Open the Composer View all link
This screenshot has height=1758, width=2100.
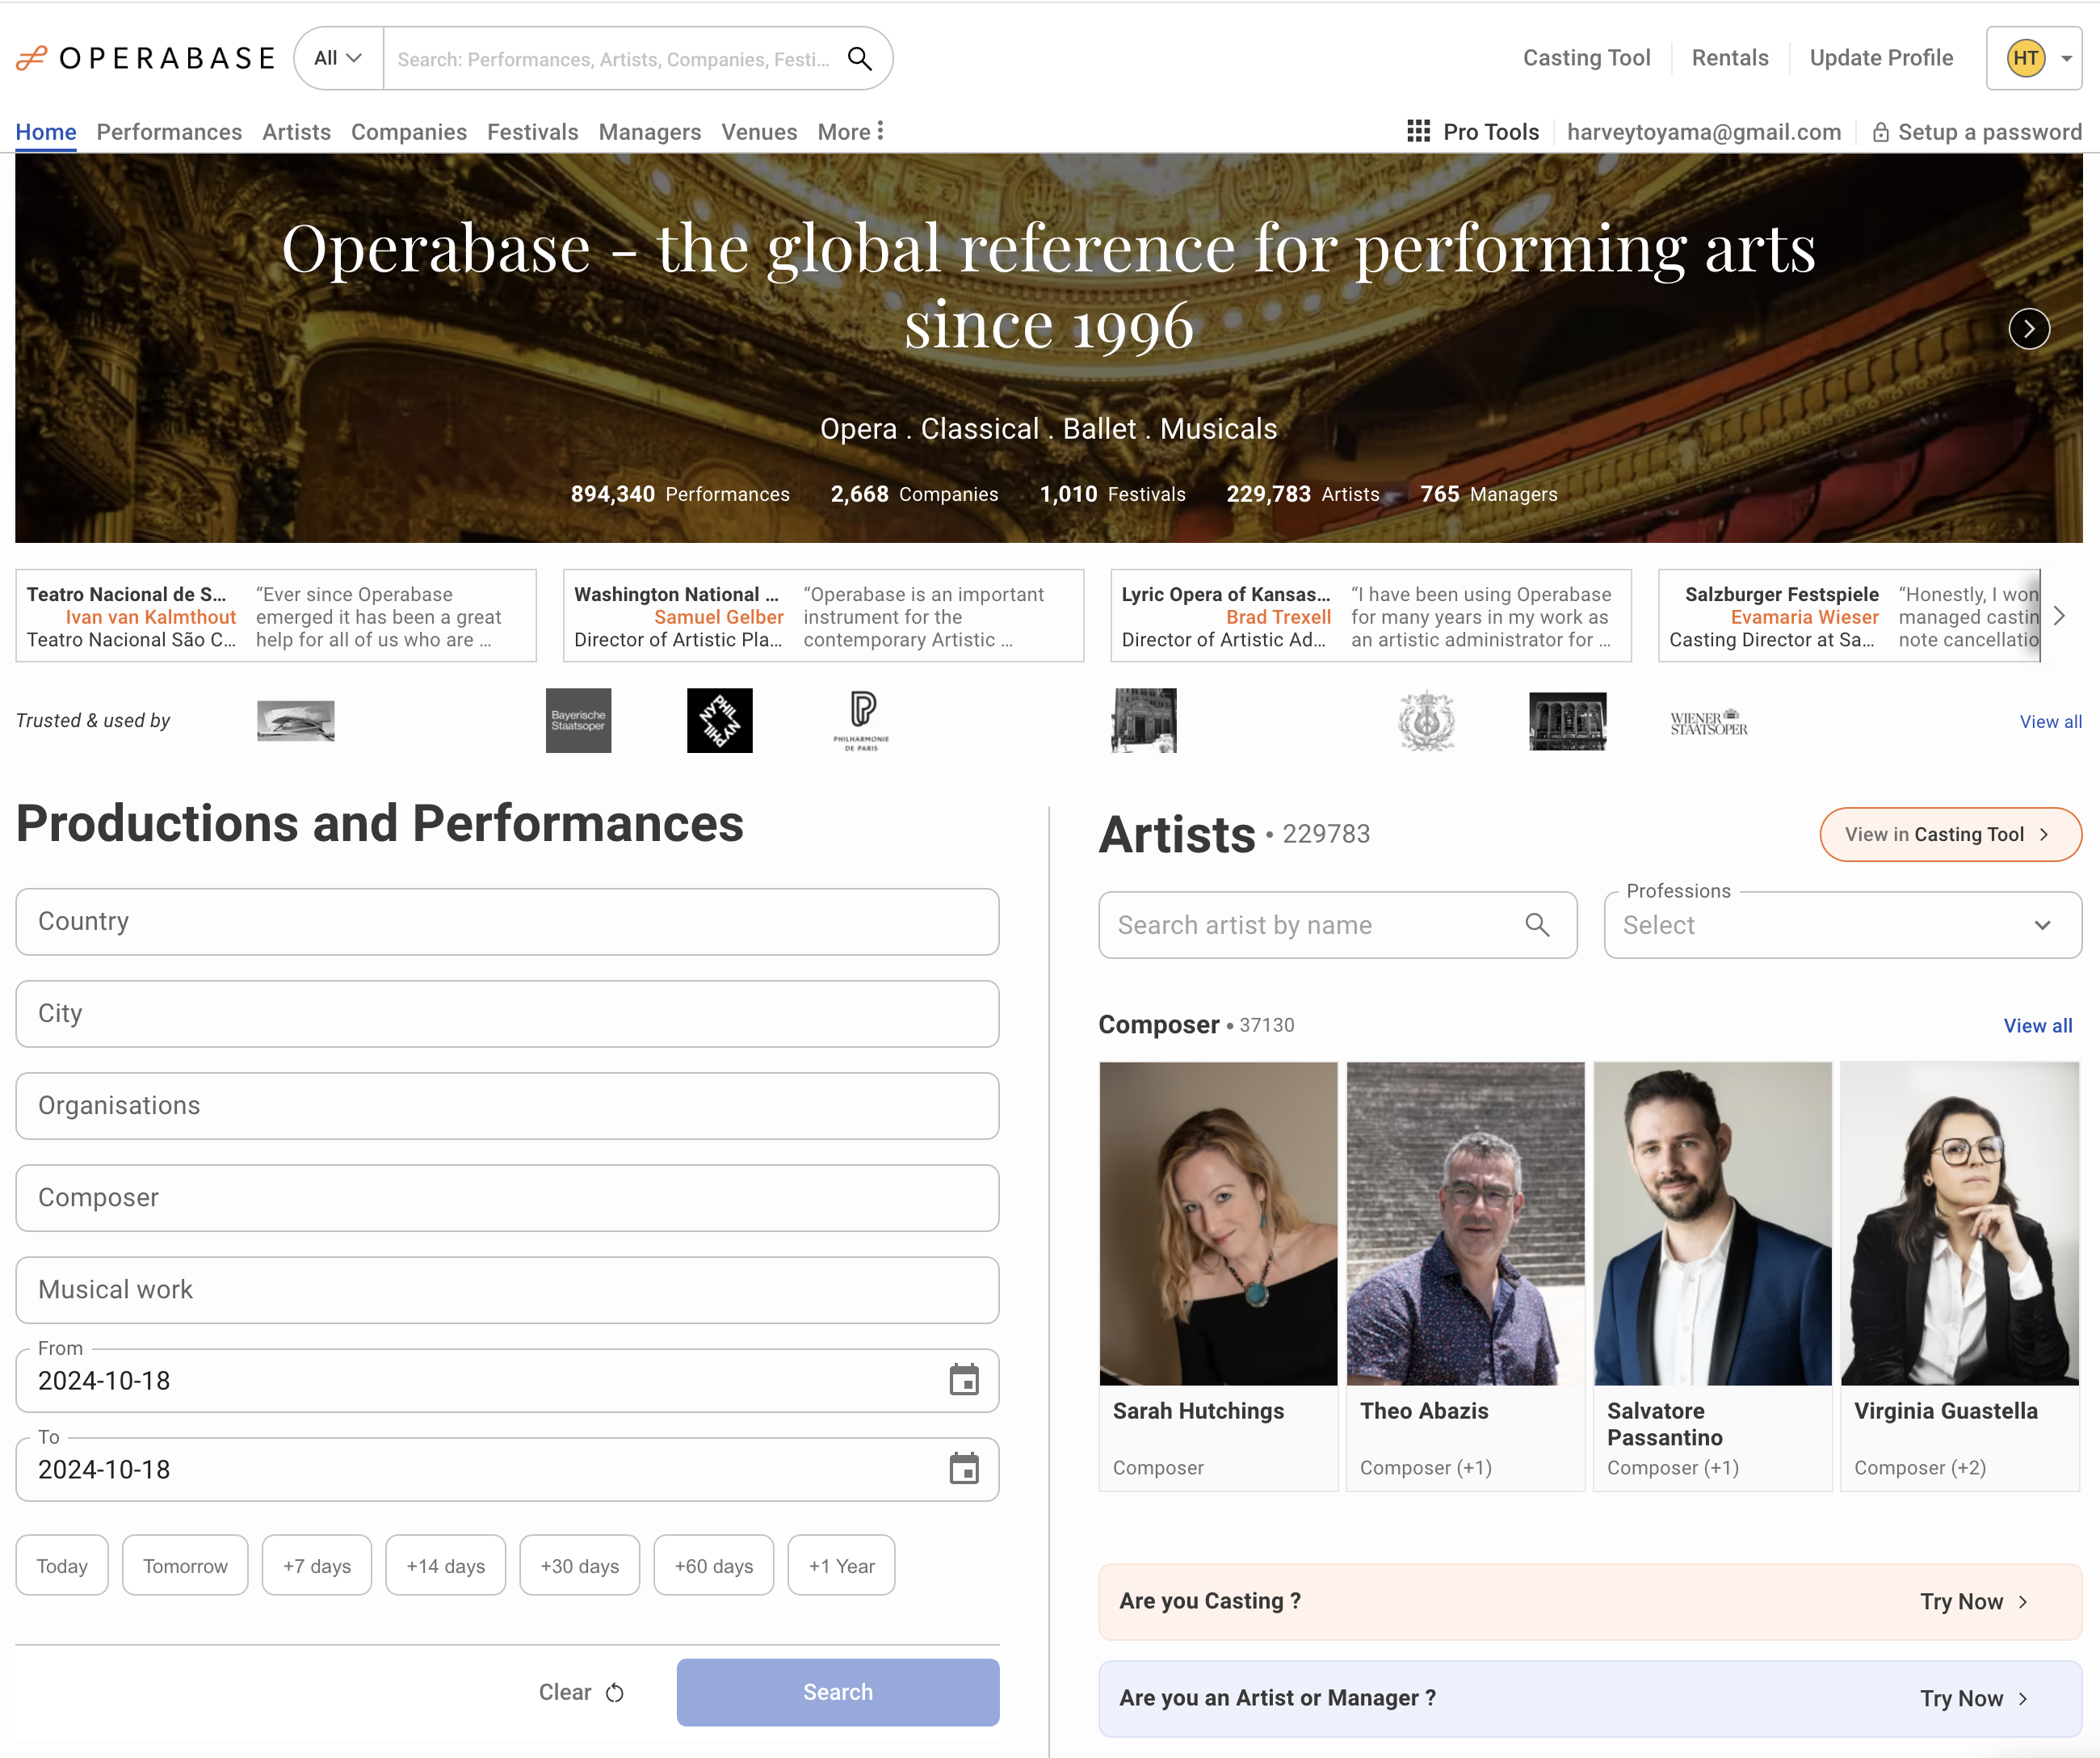2037,1025
